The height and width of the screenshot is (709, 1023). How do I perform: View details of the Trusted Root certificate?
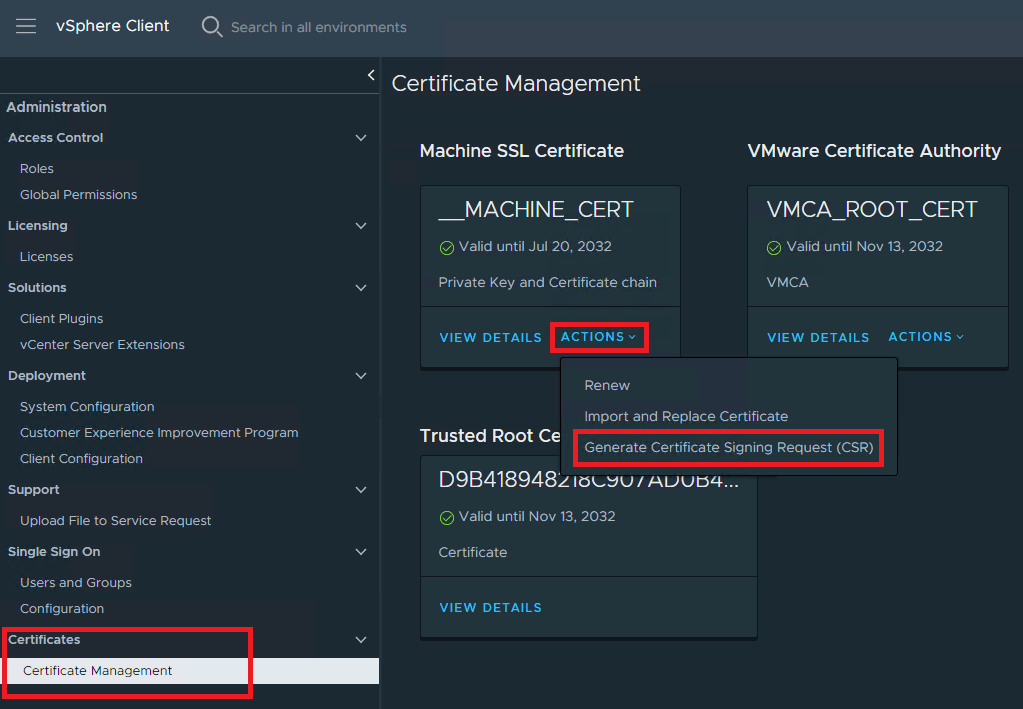coord(490,608)
